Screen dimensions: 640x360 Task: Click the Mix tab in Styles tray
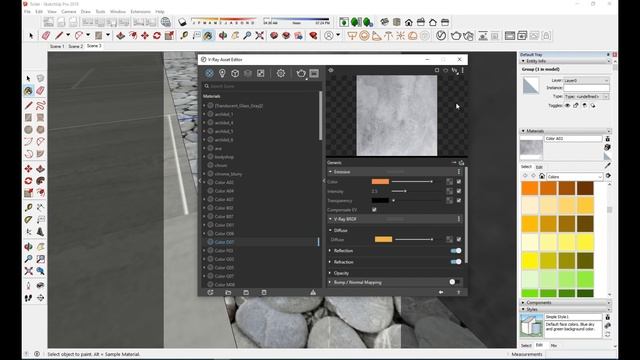(554, 346)
